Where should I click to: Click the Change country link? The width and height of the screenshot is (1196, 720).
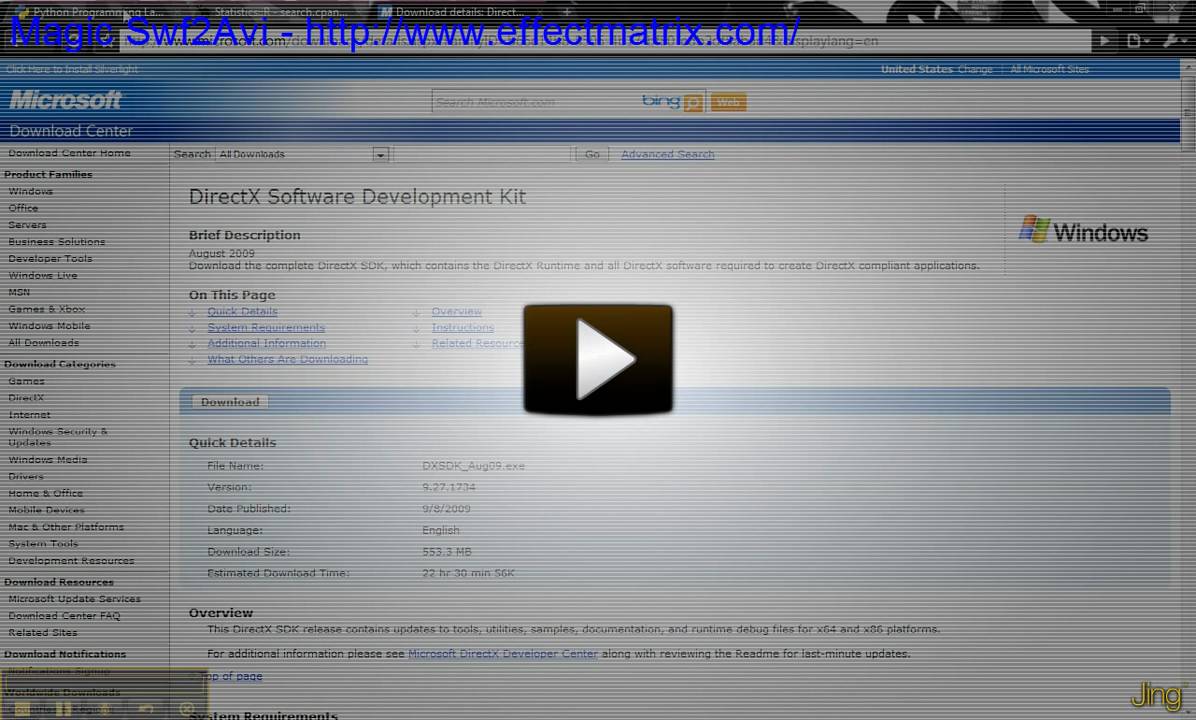pyautogui.click(x=975, y=69)
